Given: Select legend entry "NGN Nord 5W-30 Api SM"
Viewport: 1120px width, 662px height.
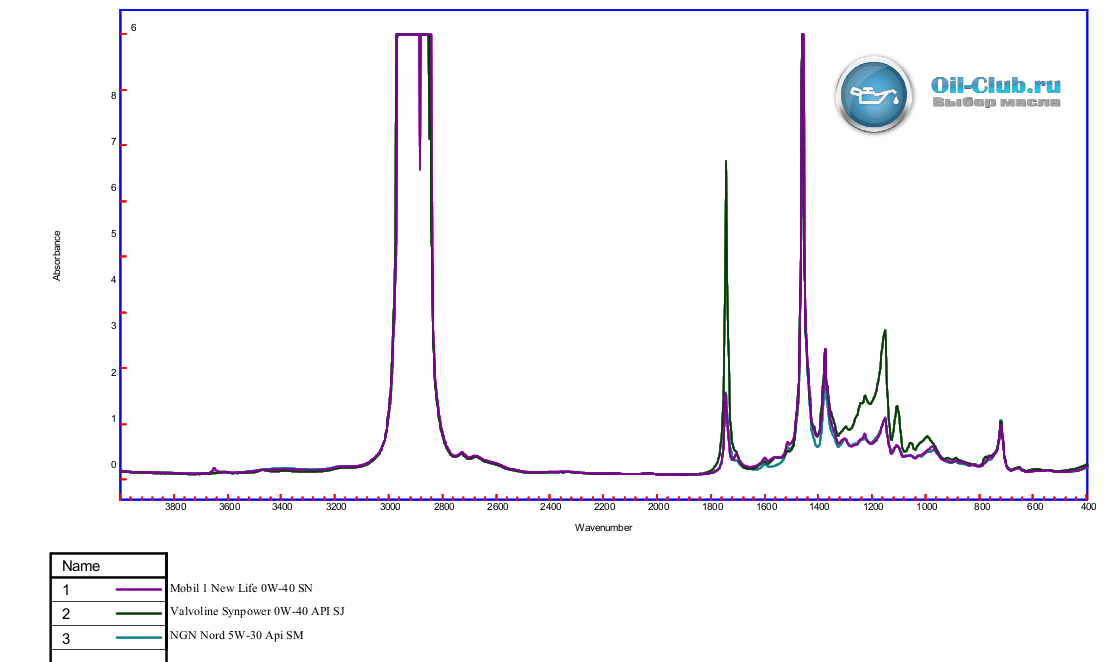Looking at the screenshot, I should (x=236, y=635).
